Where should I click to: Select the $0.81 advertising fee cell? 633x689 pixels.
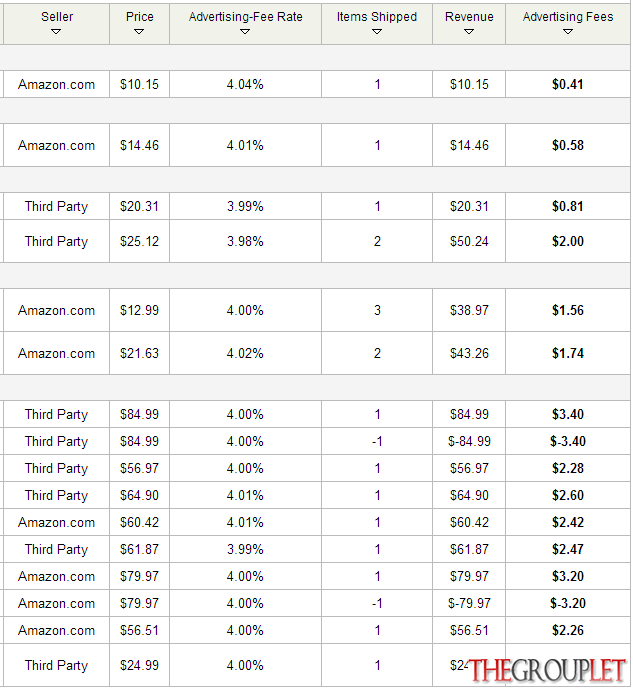click(x=568, y=206)
